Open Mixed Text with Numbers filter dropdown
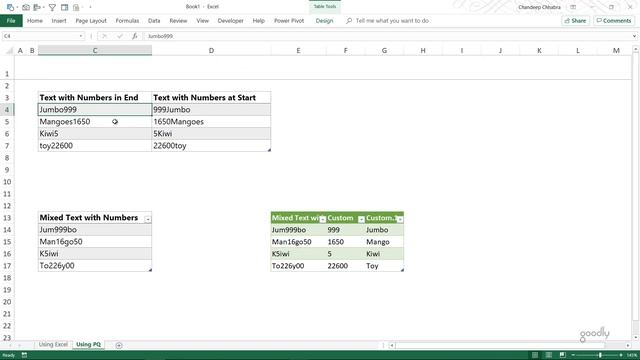 pyautogui.click(x=148, y=219)
